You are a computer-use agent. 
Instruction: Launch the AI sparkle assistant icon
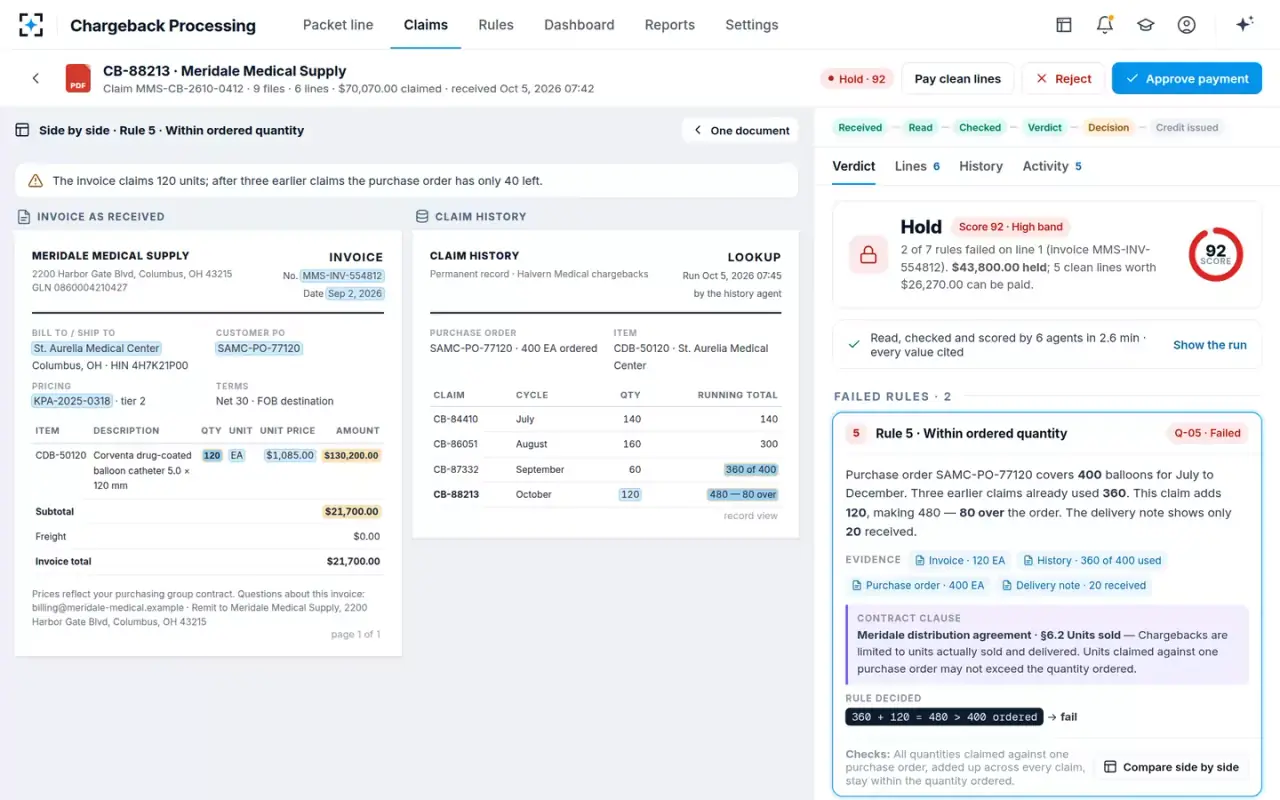coord(1245,25)
